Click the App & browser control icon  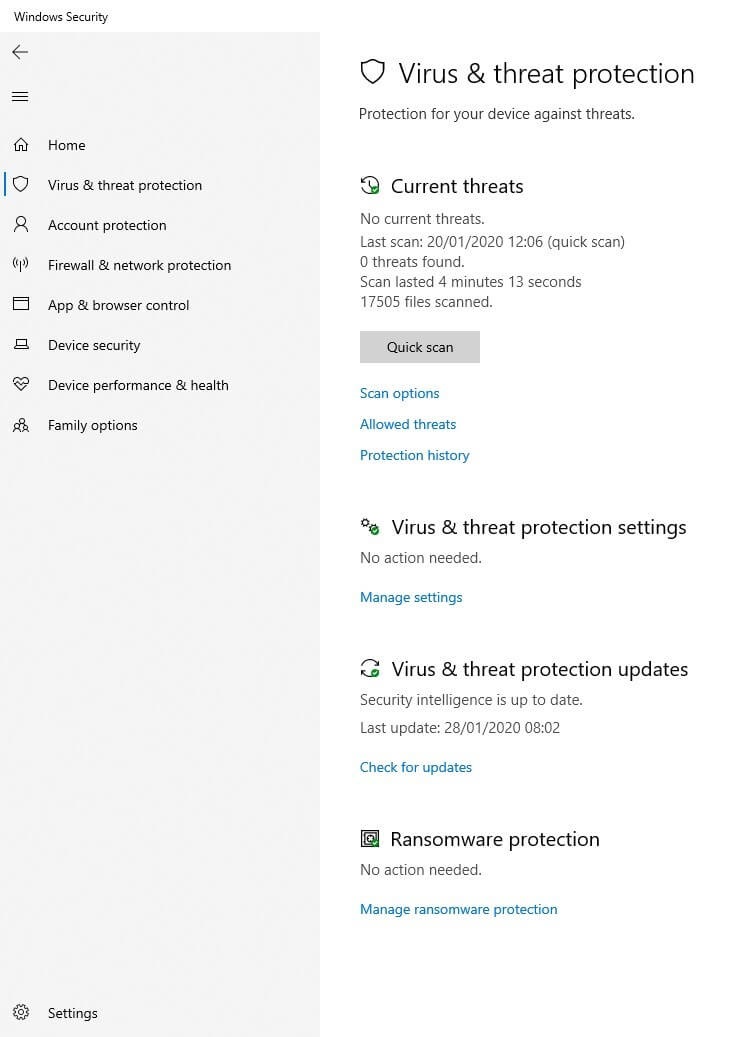[x=21, y=305]
